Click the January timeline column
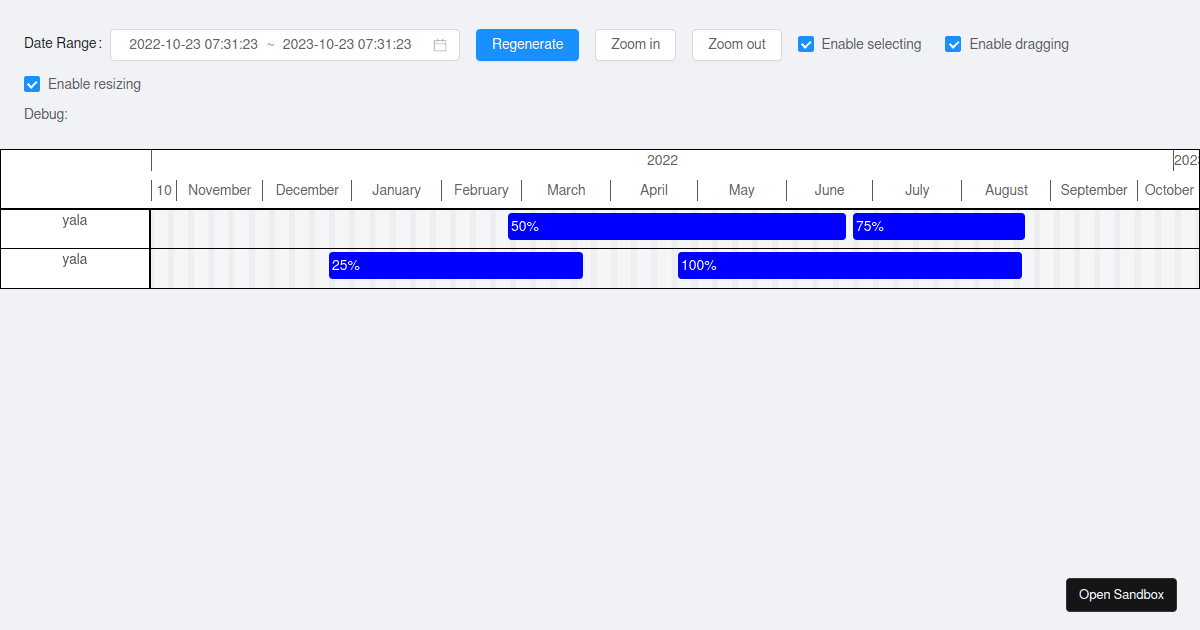 pyautogui.click(x=396, y=190)
